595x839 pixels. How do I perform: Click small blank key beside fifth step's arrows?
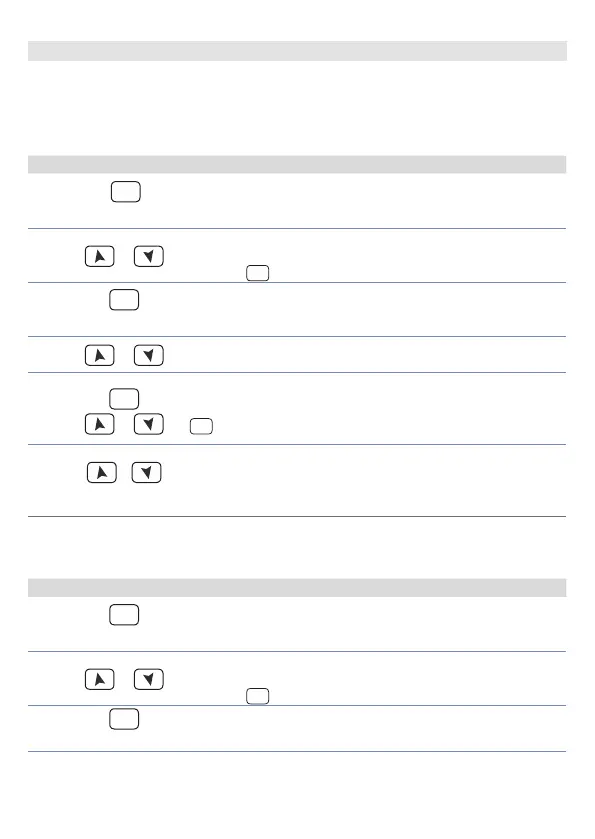pos(201,426)
